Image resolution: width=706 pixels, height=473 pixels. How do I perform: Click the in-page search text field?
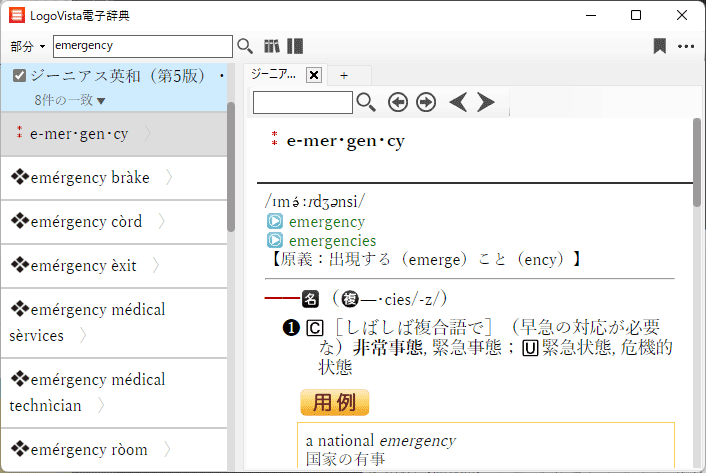[x=302, y=102]
